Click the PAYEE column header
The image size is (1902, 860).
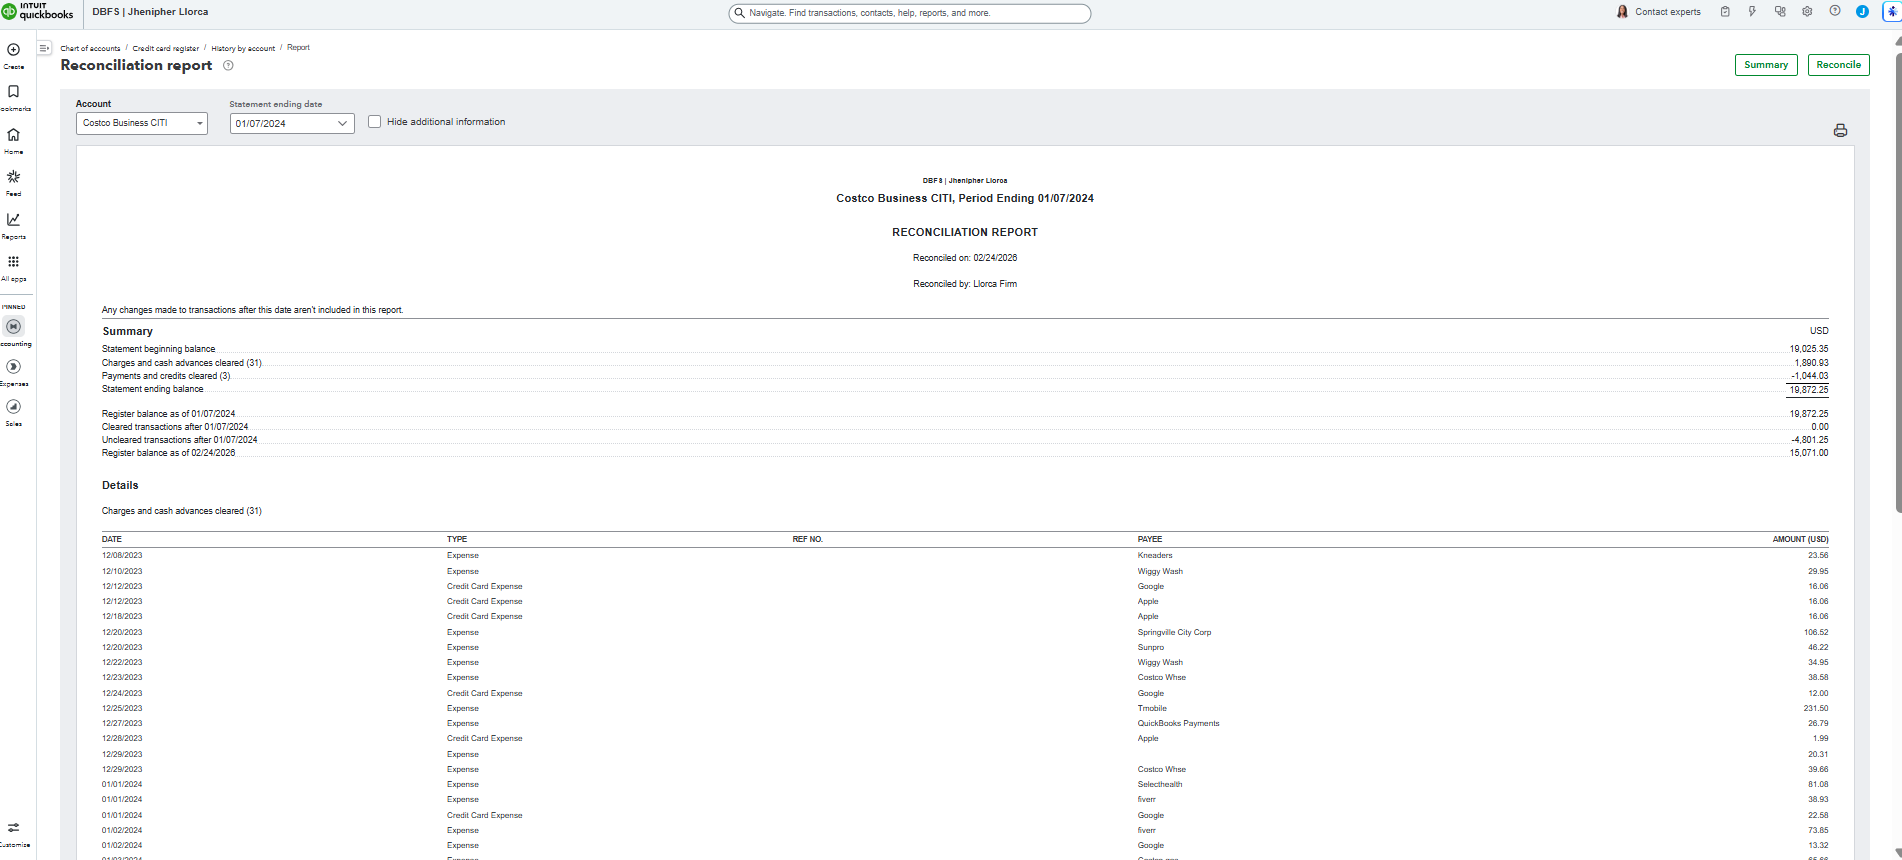[x=1150, y=539]
